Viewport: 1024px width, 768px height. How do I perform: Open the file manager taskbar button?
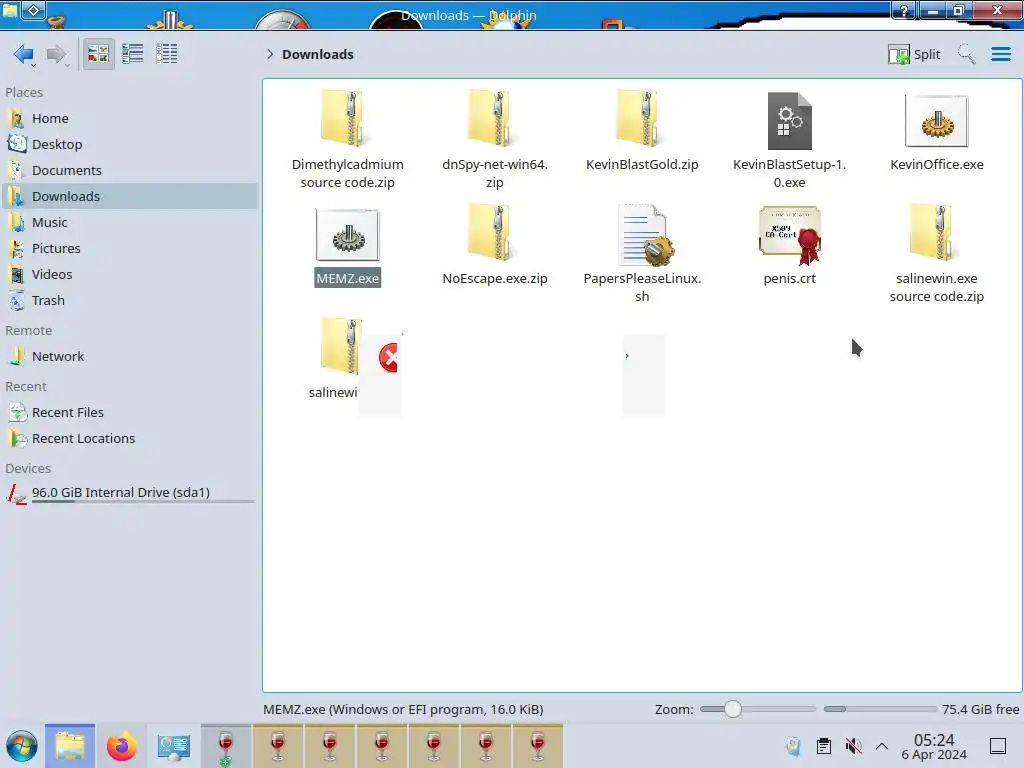70,746
